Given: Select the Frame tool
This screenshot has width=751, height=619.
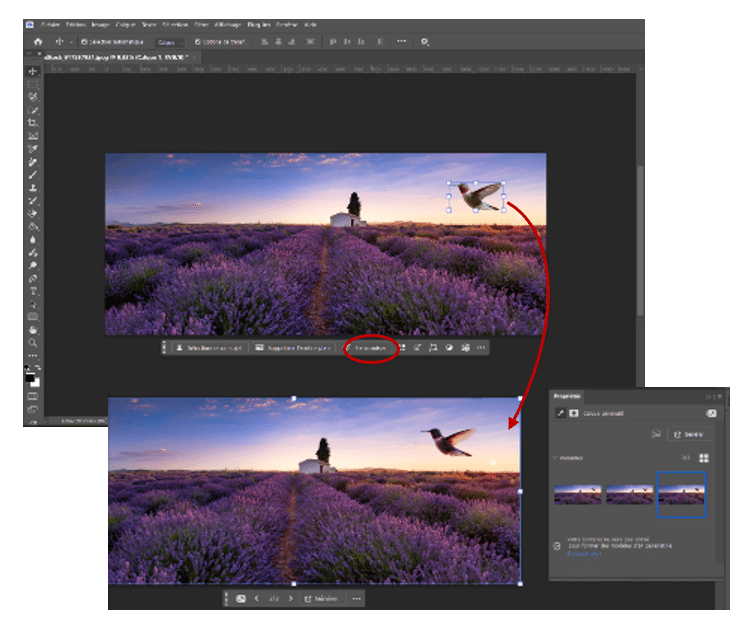Looking at the screenshot, I should point(33,136).
